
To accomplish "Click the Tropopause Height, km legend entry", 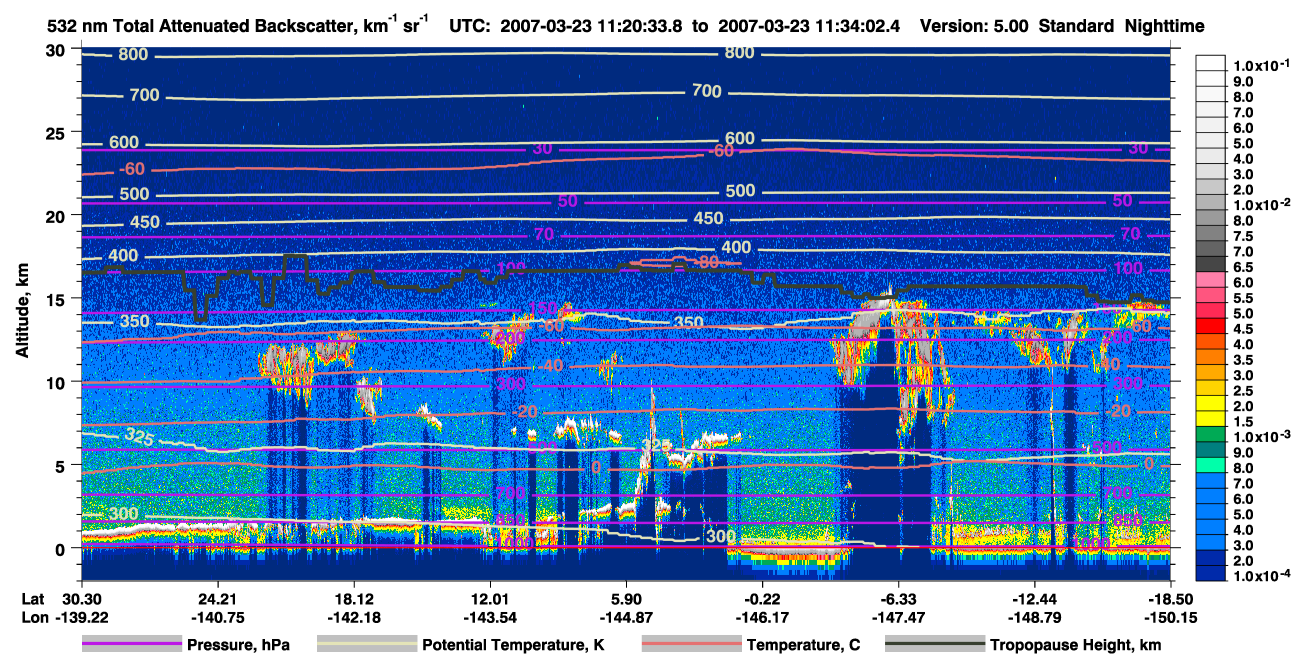I will click(x=1075, y=645).
